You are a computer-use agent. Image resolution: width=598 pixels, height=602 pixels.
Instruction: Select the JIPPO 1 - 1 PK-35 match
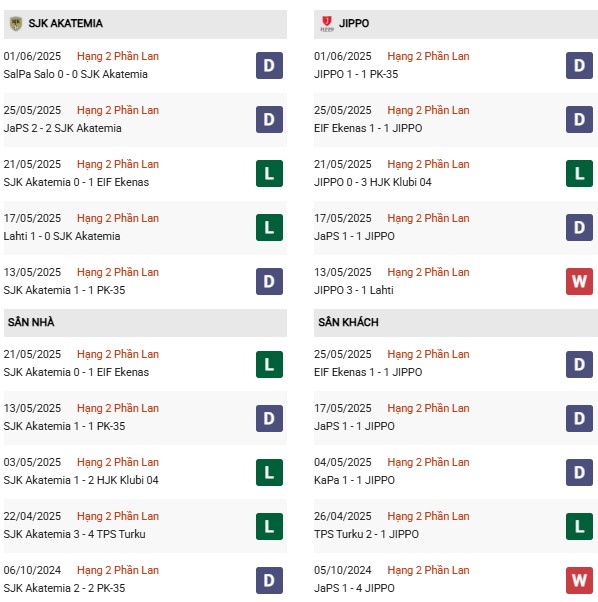[x=356, y=74]
